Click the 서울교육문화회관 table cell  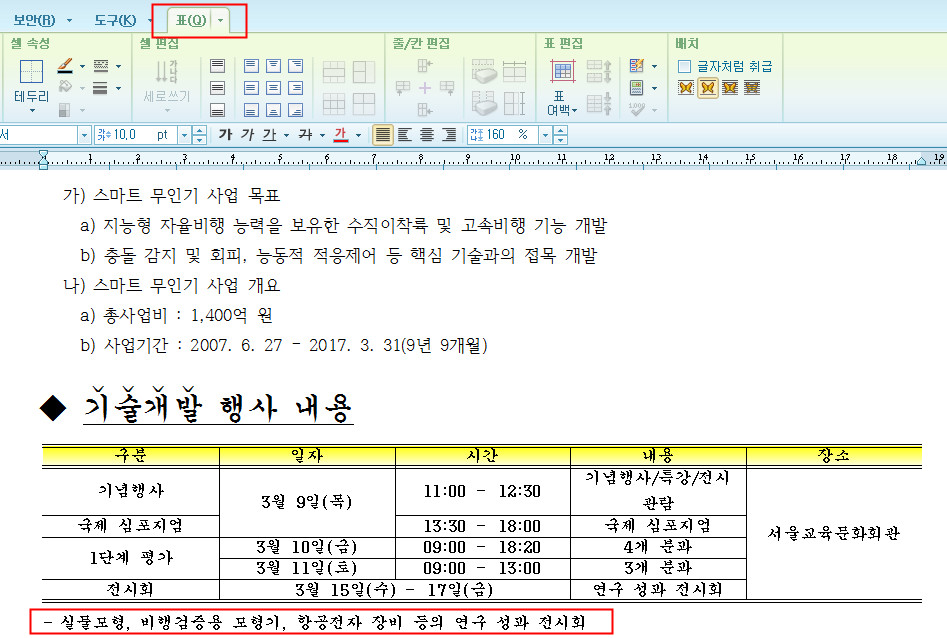click(834, 533)
